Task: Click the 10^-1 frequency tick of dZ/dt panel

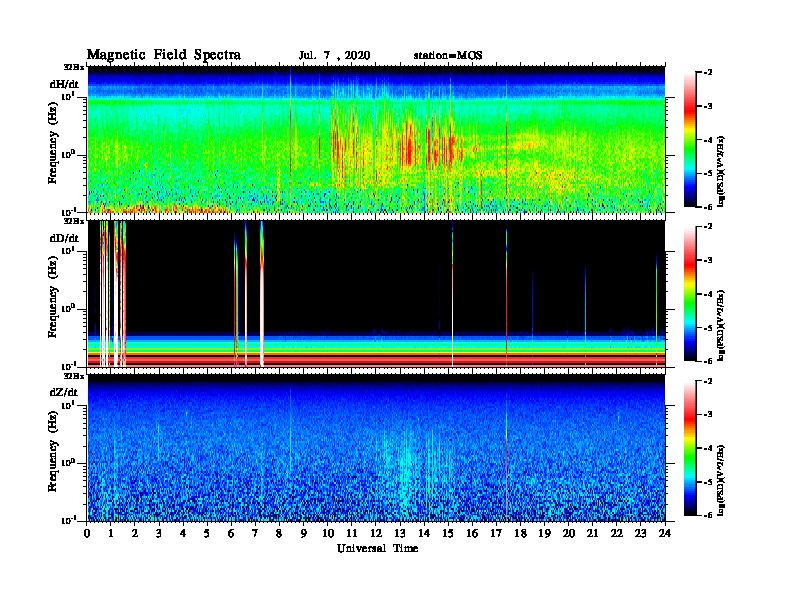Action: [68, 520]
